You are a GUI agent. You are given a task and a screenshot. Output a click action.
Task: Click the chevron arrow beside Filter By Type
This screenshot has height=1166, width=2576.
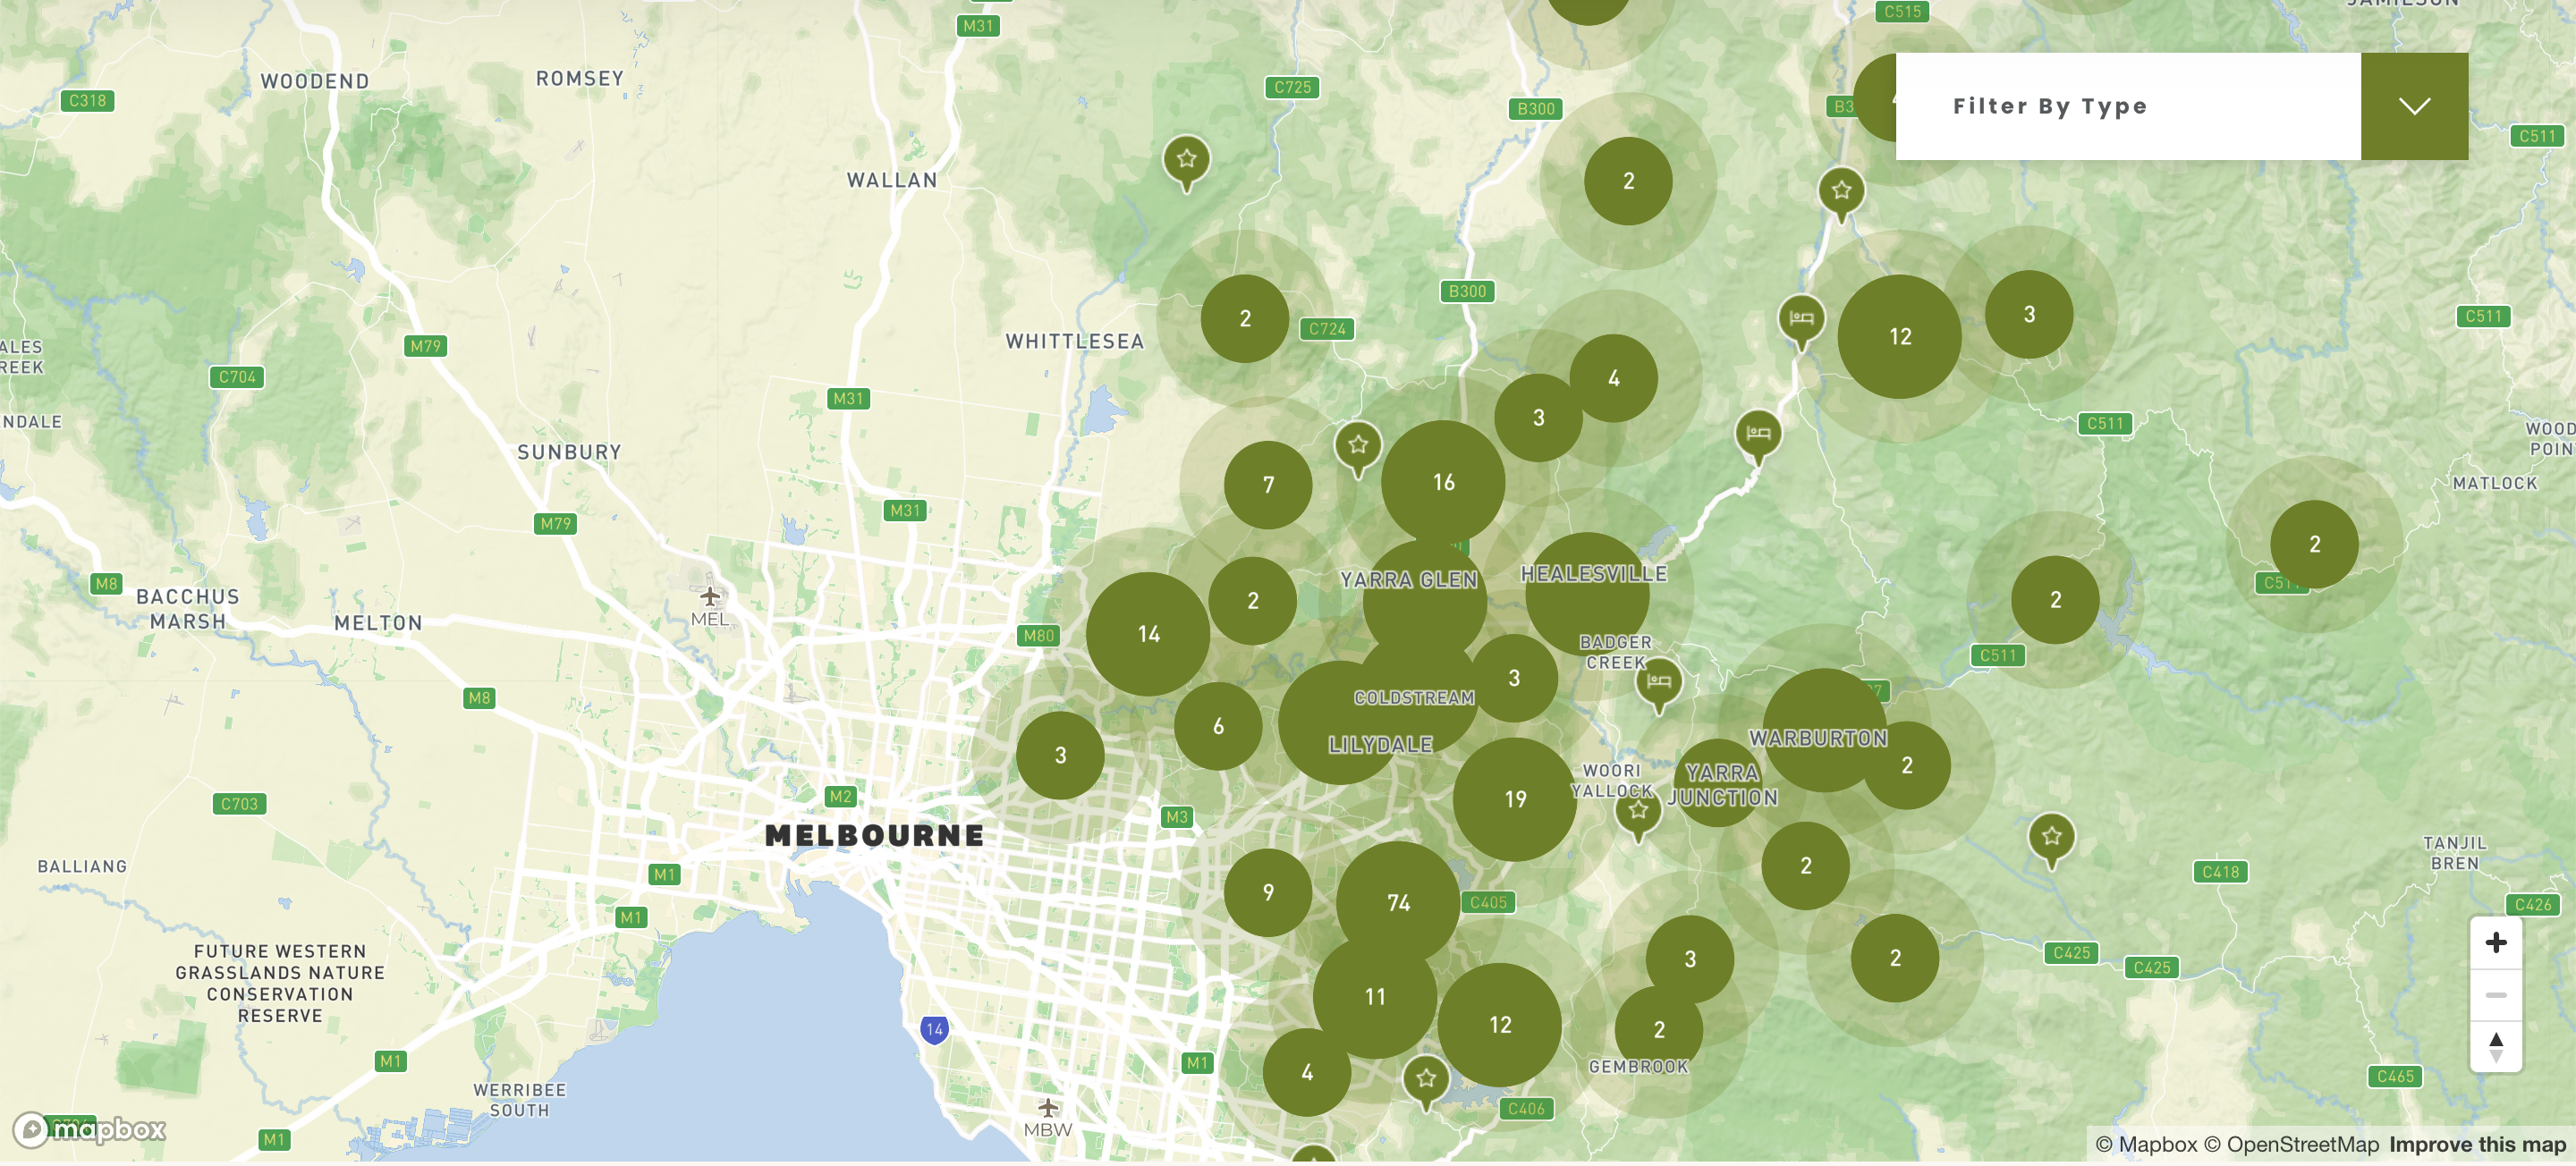[2414, 106]
